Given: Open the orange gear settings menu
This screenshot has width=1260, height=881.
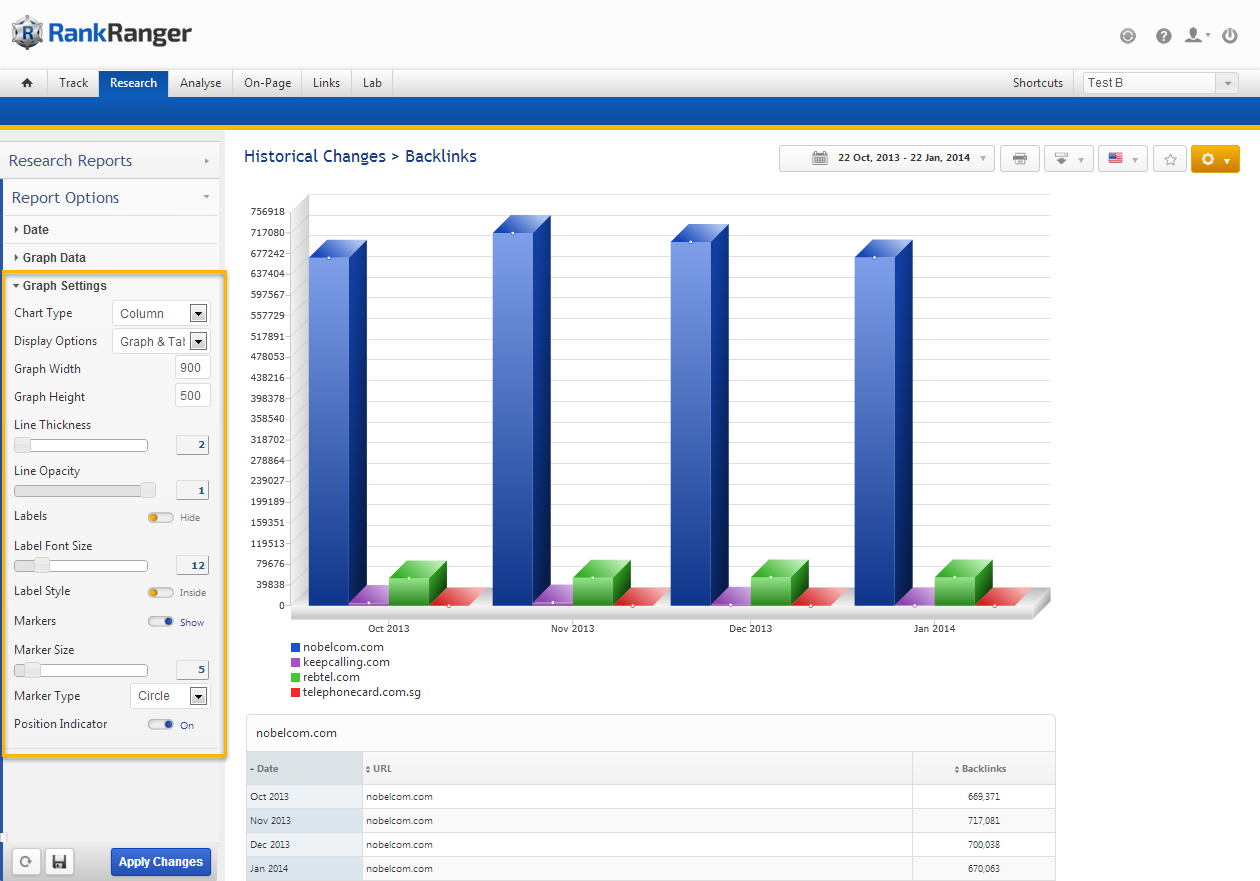Looking at the screenshot, I should [x=1214, y=159].
